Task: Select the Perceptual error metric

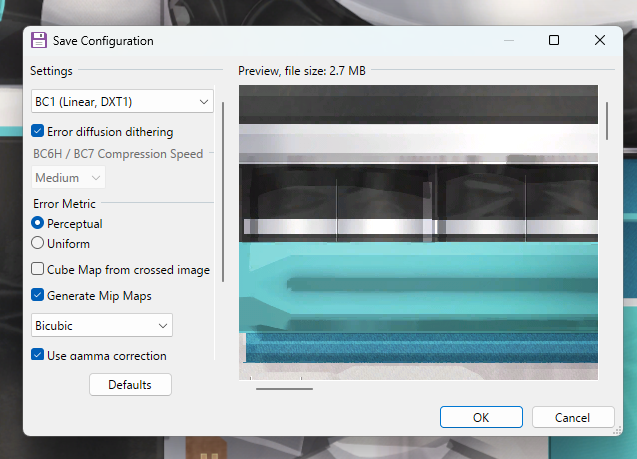Action: coord(38,223)
